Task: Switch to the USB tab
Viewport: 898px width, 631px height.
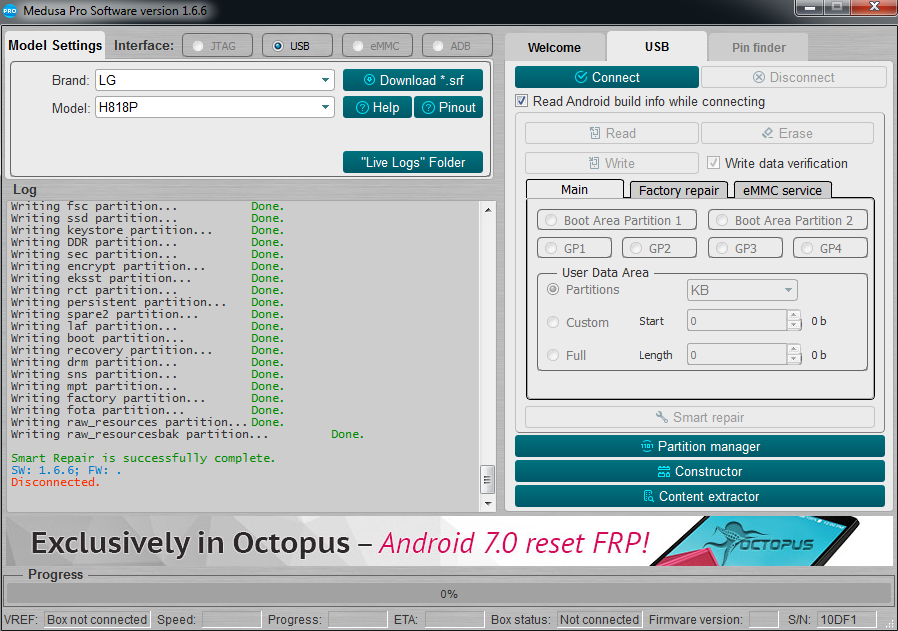Action: click(x=657, y=46)
